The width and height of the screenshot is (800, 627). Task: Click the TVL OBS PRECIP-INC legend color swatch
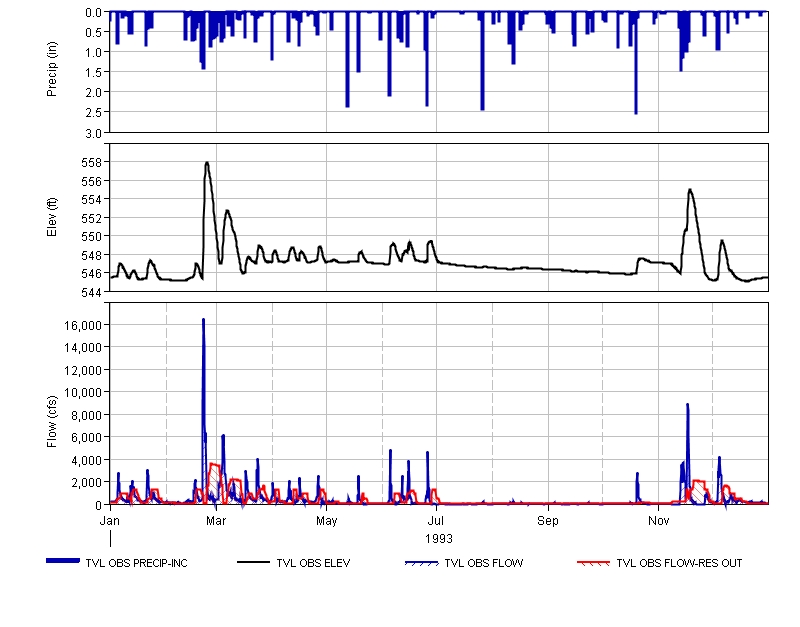pyautogui.click(x=63, y=561)
